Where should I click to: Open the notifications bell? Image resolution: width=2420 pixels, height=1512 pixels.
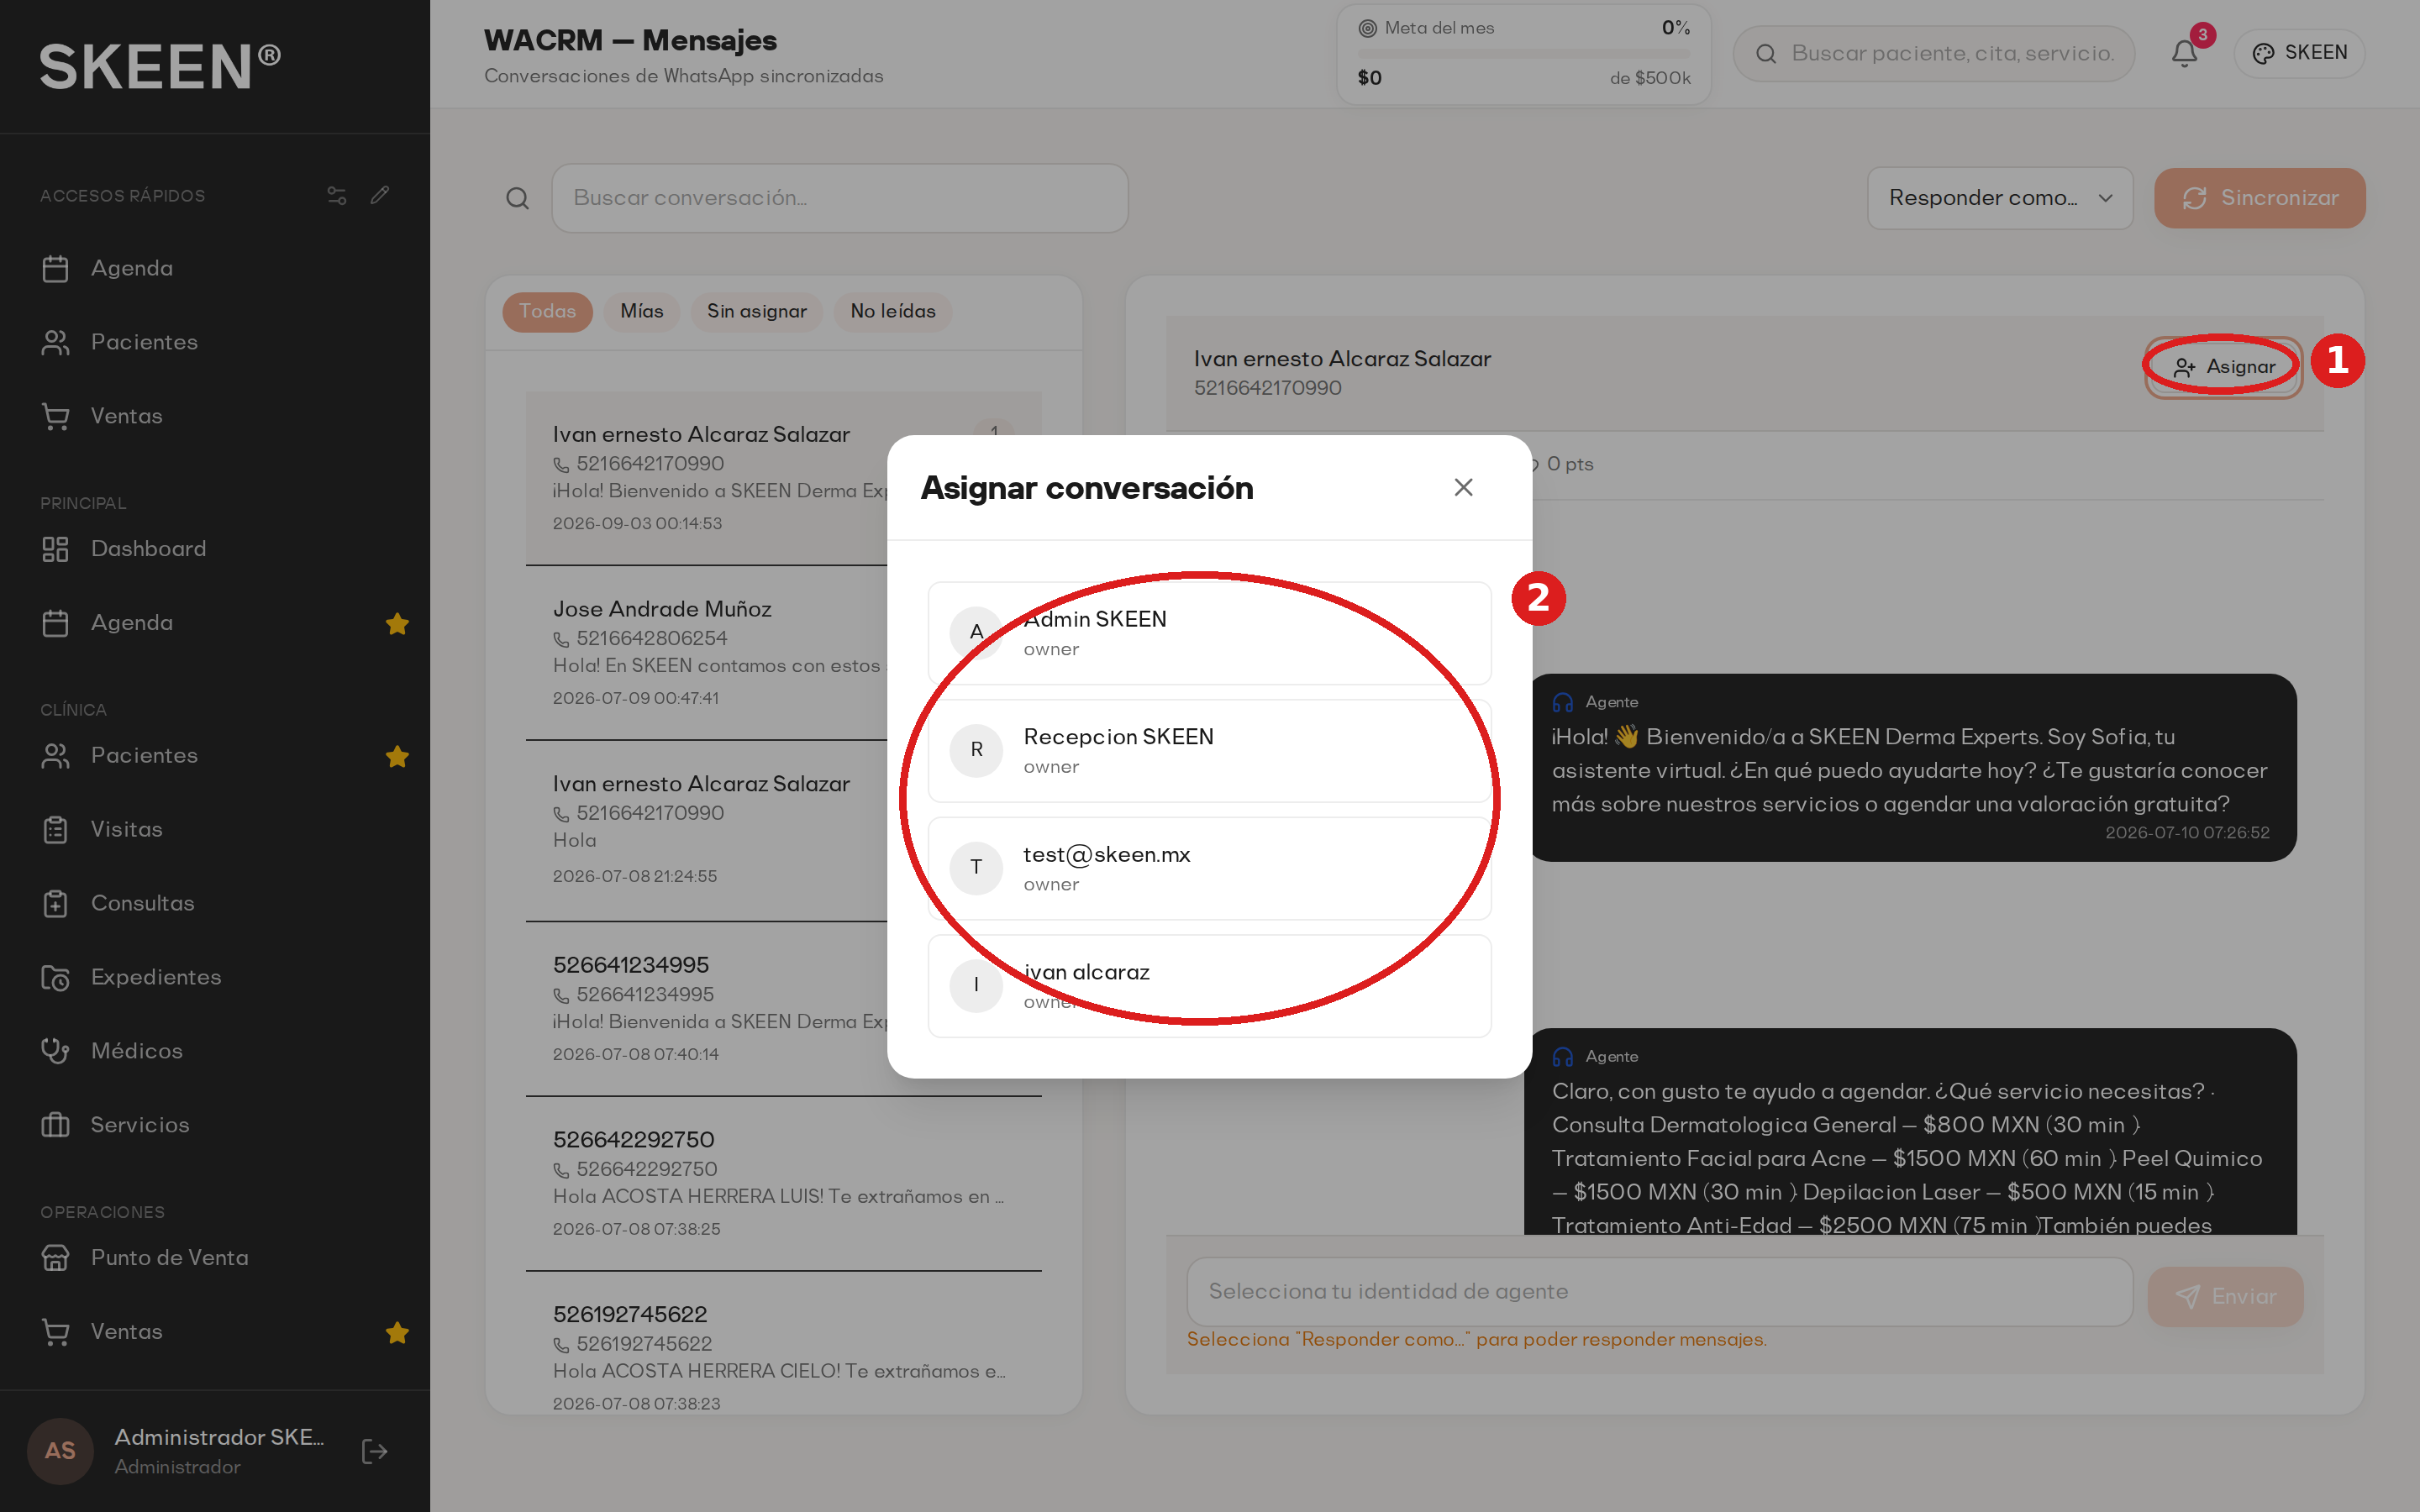point(2184,53)
